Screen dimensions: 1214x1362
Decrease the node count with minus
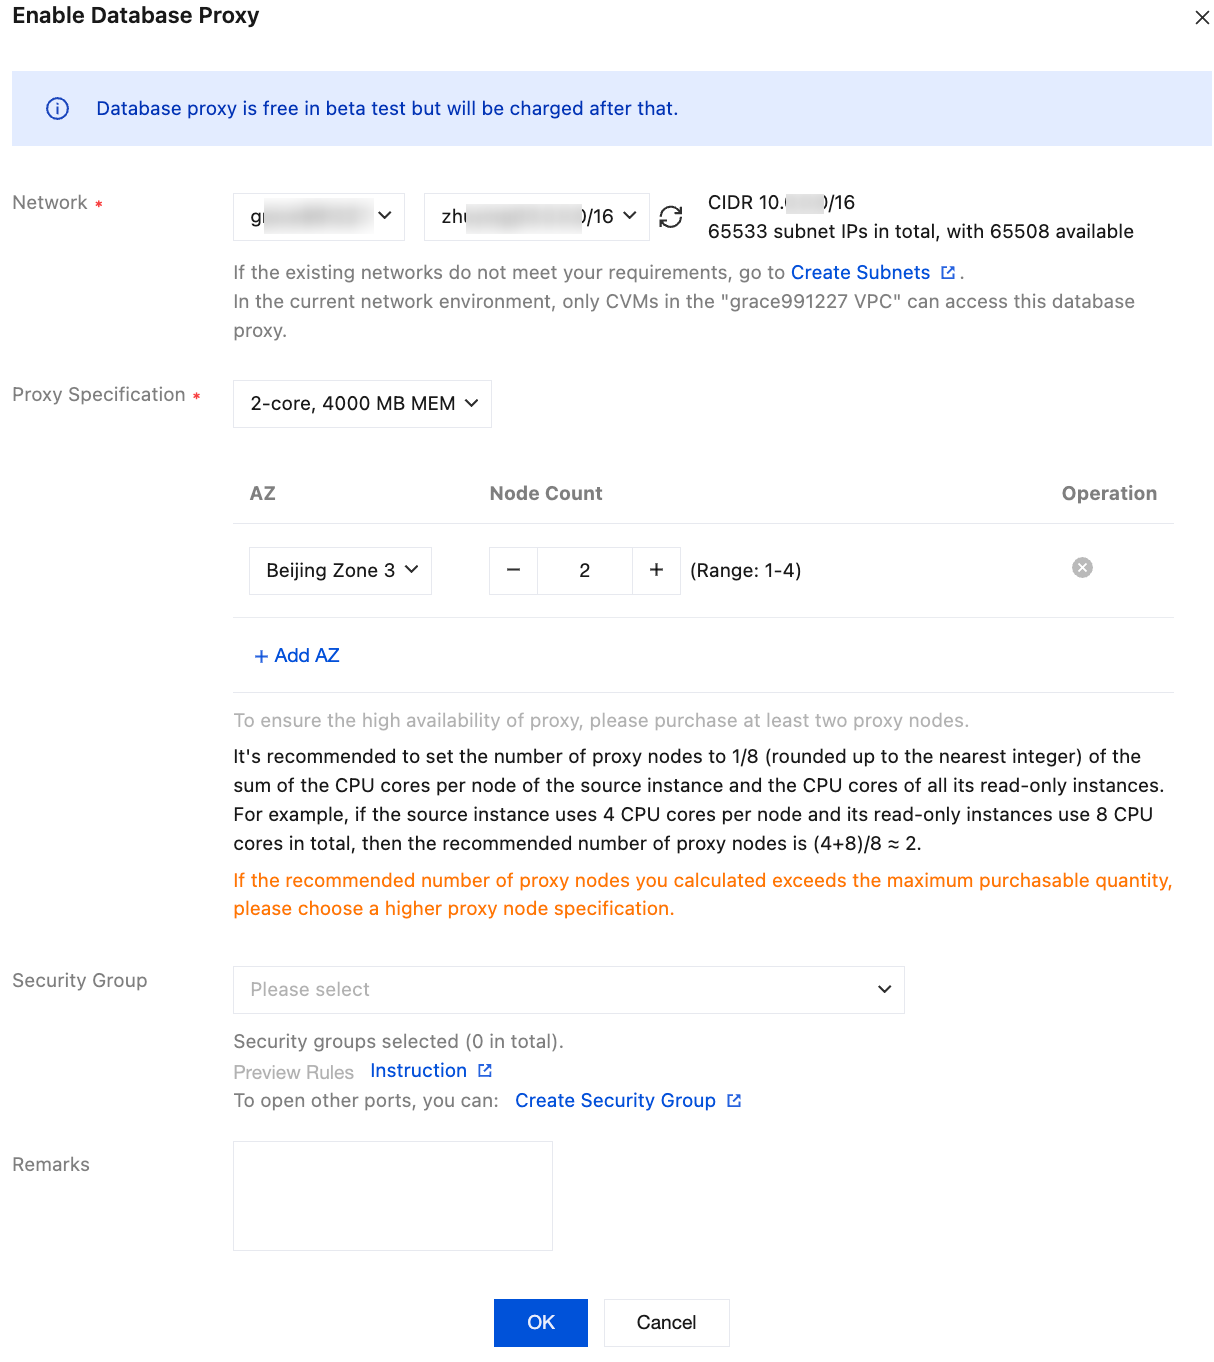tap(514, 570)
